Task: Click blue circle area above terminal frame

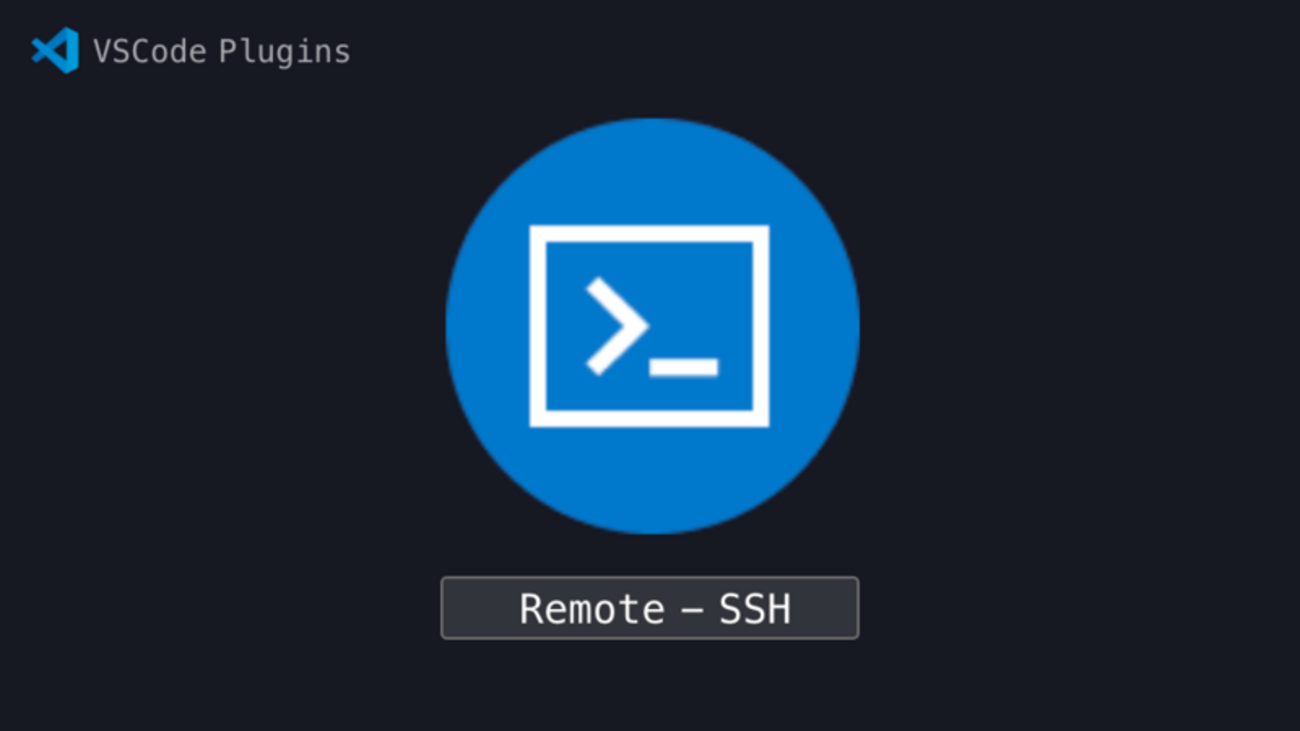Action: pos(652,172)
